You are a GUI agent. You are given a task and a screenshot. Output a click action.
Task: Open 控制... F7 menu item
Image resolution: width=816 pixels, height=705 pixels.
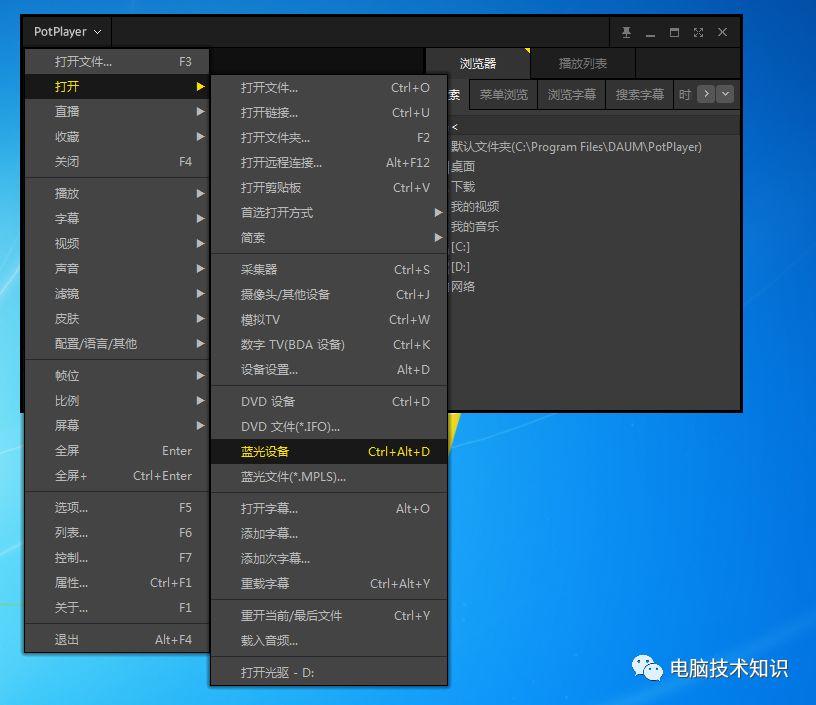117,558
